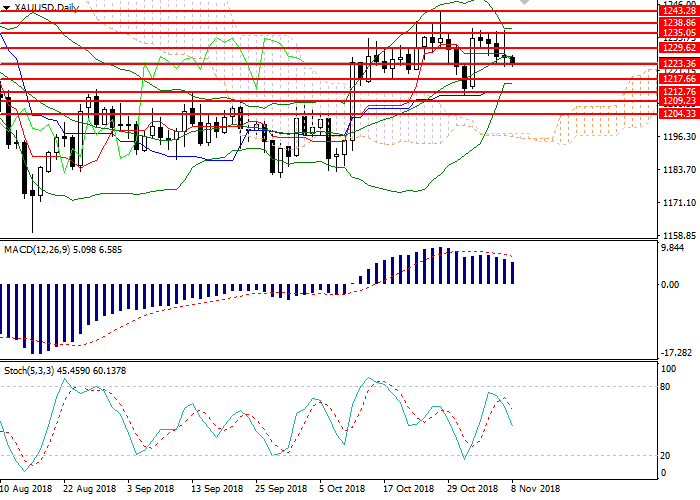The width and height of the screenshot is (700, 500).
Task: Click the MACD 9.844 scale value
Action: (672, 248)
